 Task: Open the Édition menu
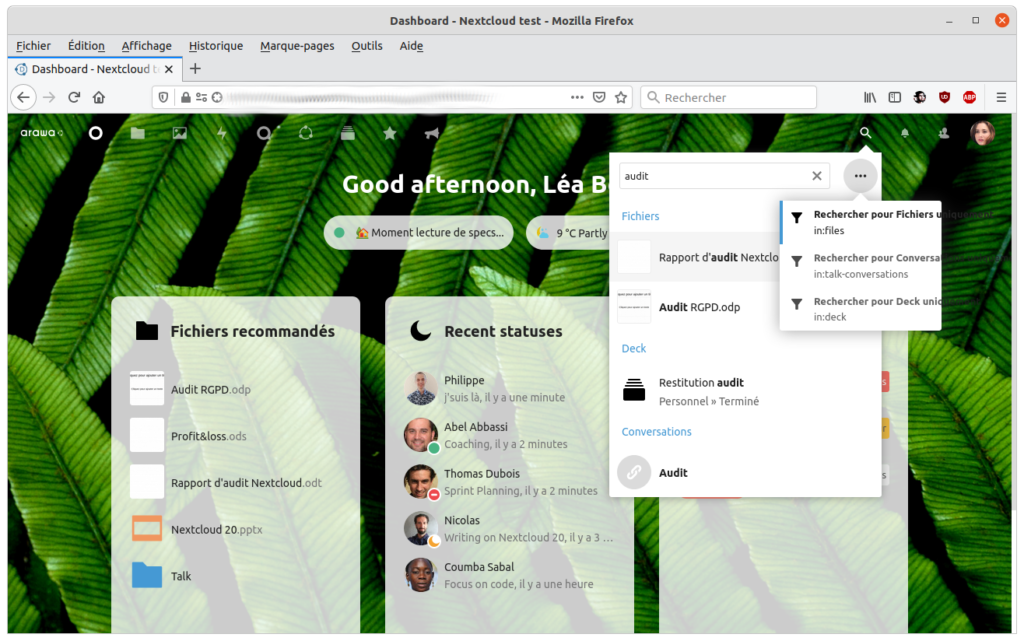tap(86, 46)
